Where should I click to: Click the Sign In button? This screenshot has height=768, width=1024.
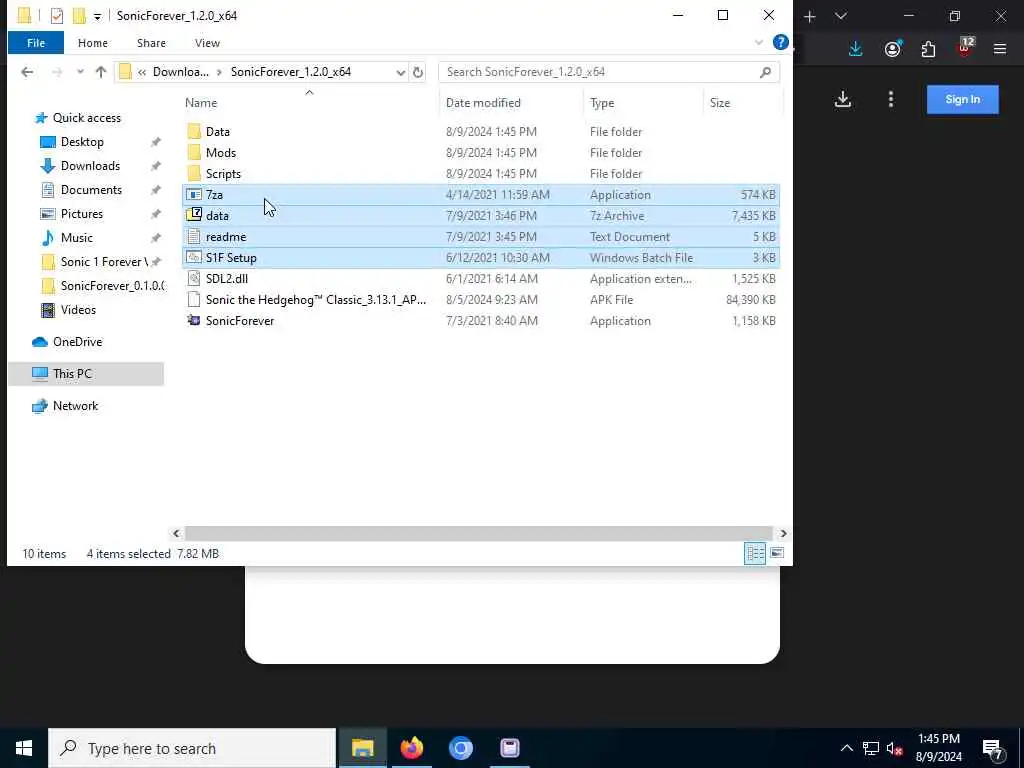(x=963, y=99)
